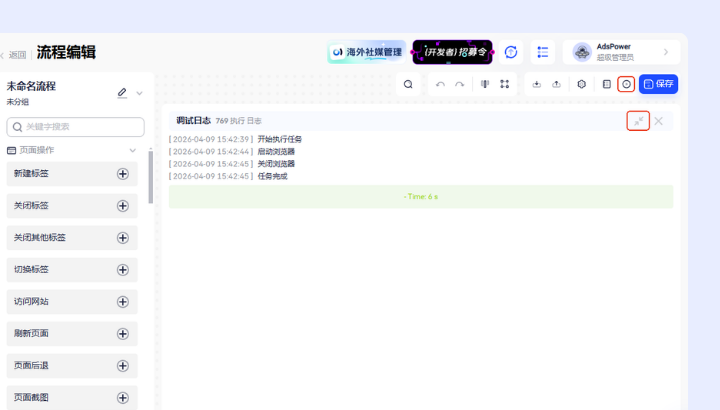
Task: Undo the last flow edit
Action: coord(440,84)
